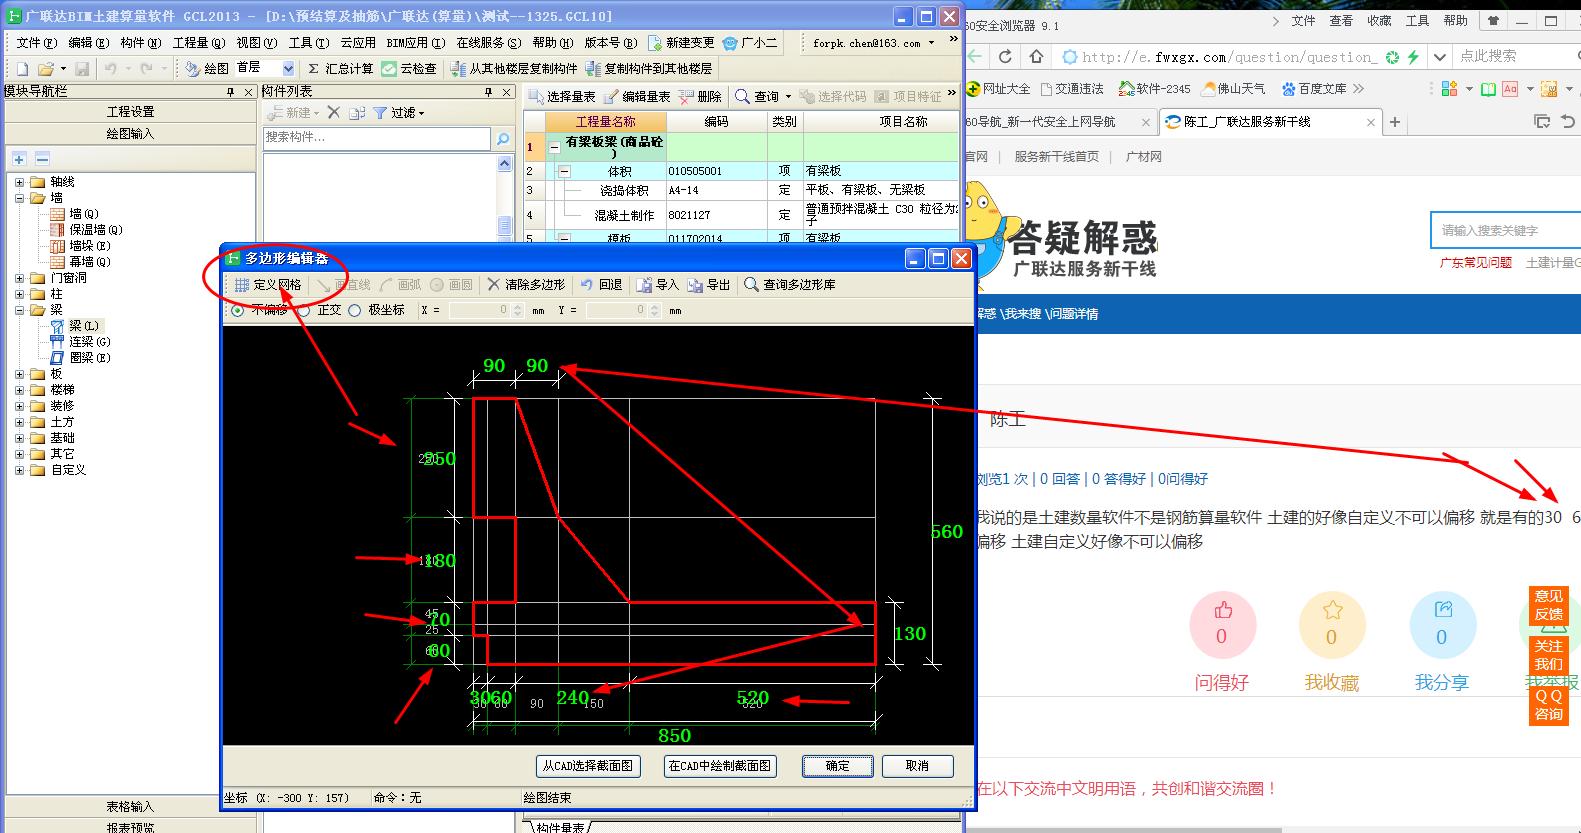Open the 表格输入 panel
The width and height of the screenshot is (1581, 833).
click(130, 806)
